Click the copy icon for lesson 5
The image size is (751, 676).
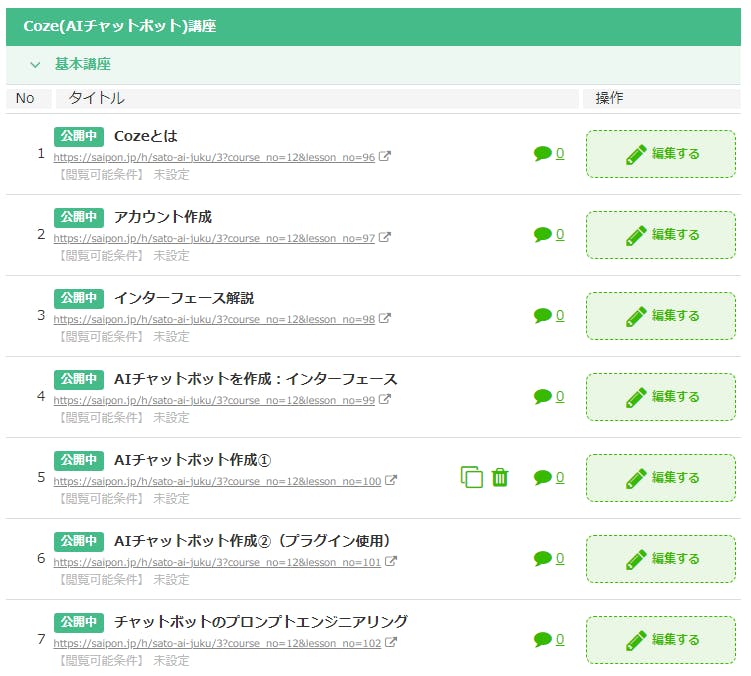pyautogui.click(x=471, y=477)
